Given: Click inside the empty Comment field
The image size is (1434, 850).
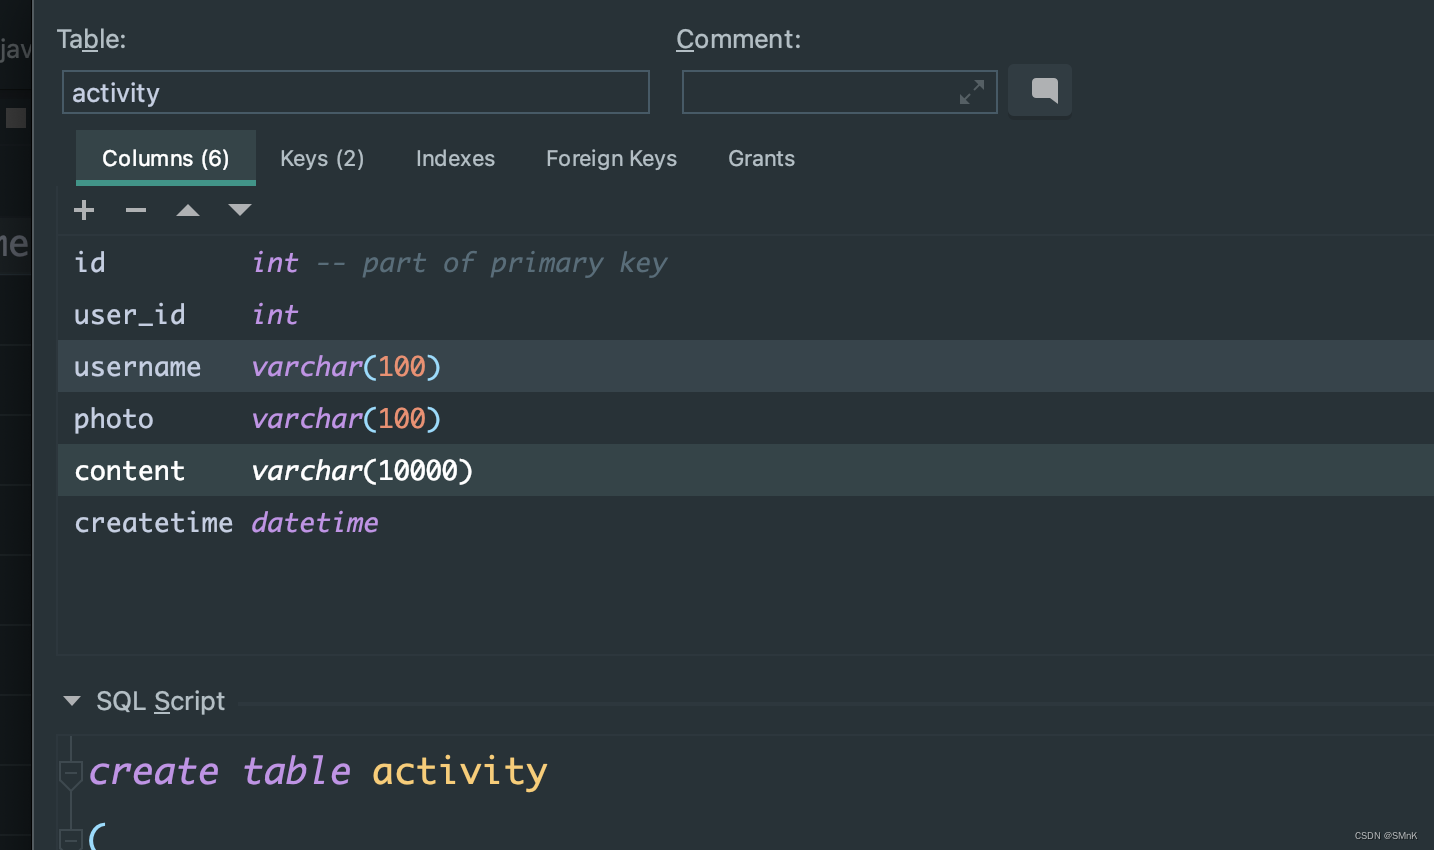Looking at the screenshot, I should pyautogui.click(x=839, y=91).
